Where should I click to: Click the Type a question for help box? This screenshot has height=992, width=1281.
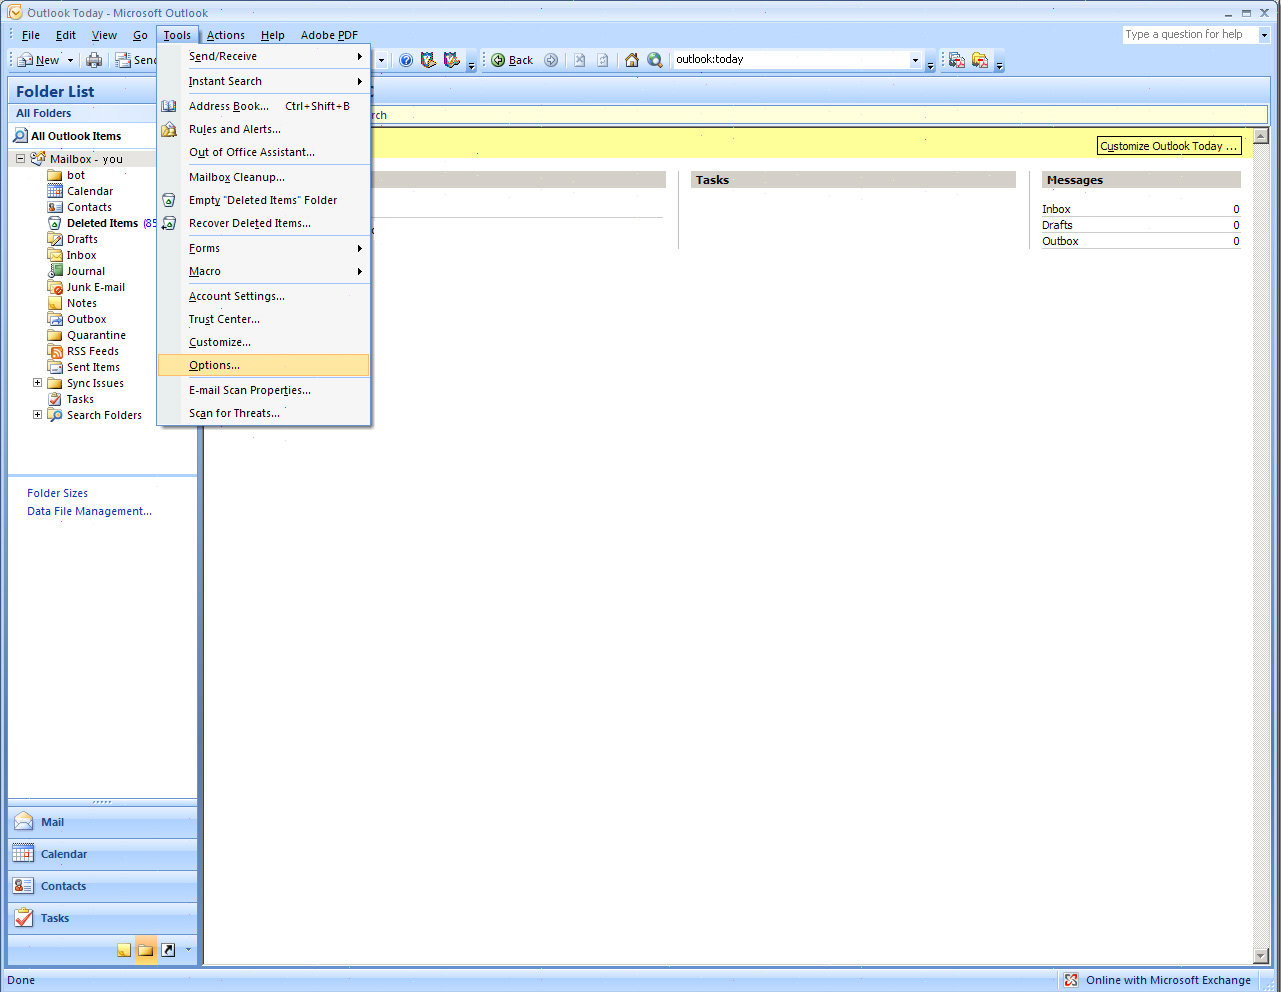click(1190, 35)
